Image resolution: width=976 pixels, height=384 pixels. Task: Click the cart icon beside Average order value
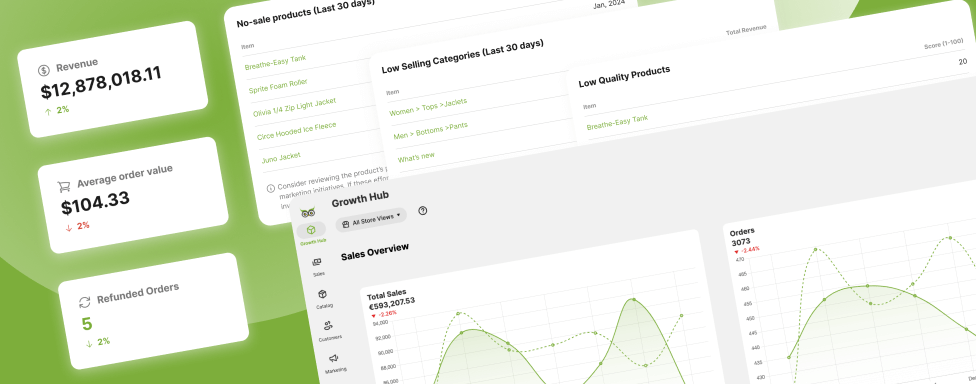(x=63, y=186)
